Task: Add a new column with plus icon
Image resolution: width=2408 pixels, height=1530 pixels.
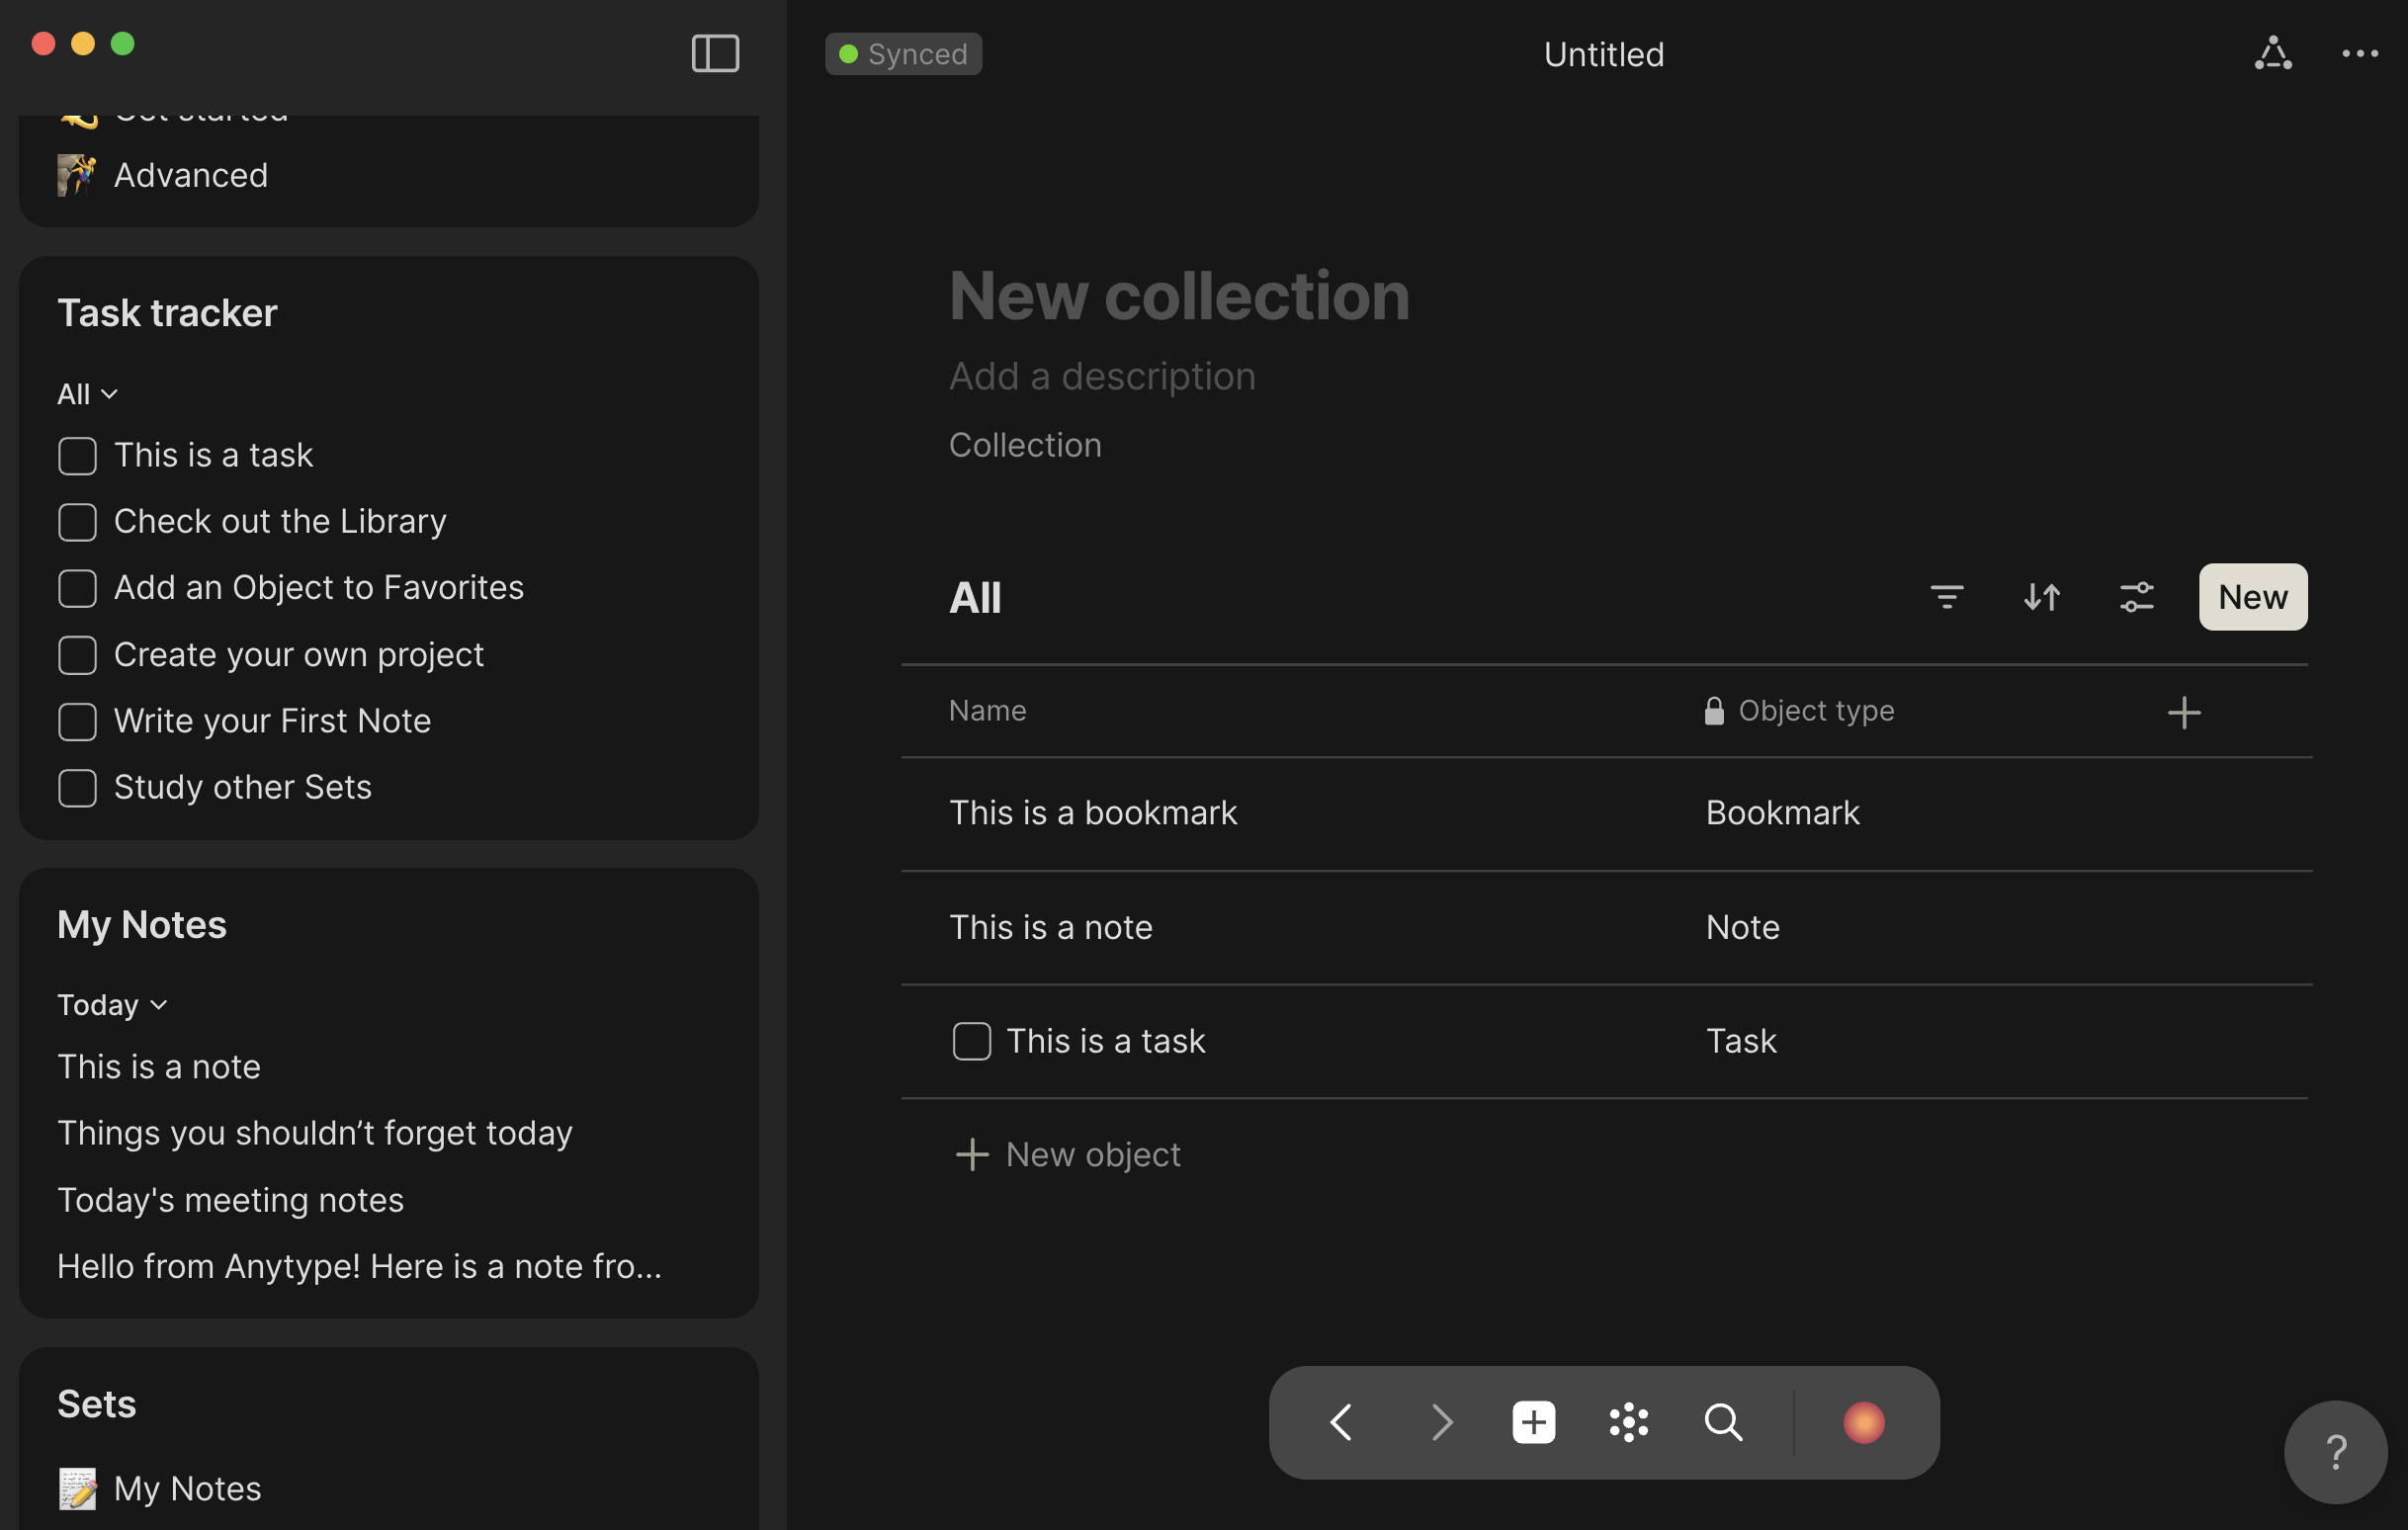Action: click(x=2183, y=712)
